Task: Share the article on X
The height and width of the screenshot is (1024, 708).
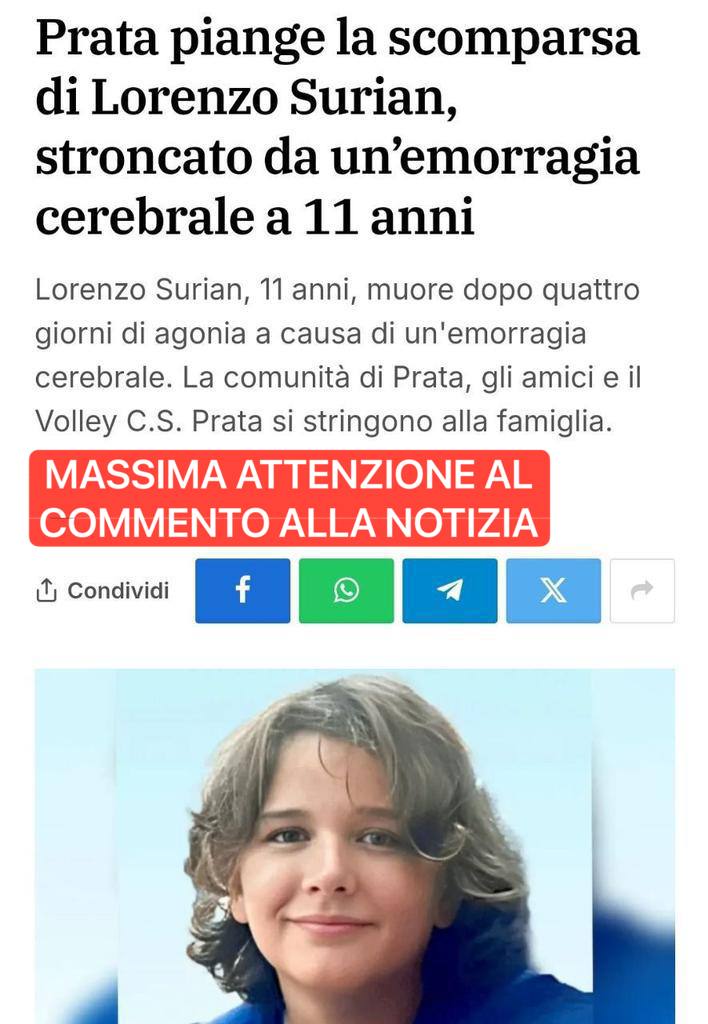Action: 553,590
